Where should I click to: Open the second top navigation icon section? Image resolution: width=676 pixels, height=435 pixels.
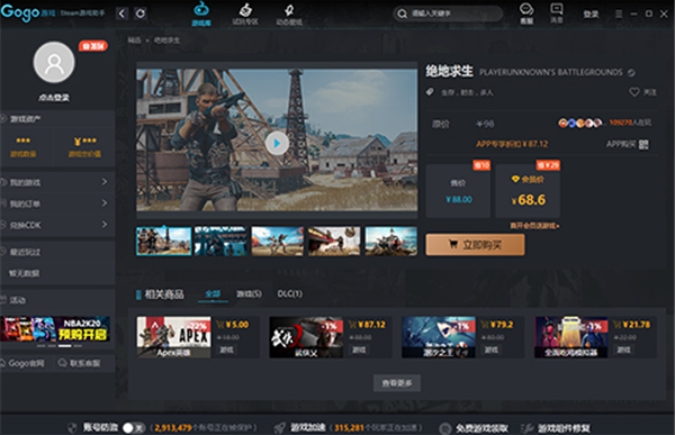coord(245,9)
